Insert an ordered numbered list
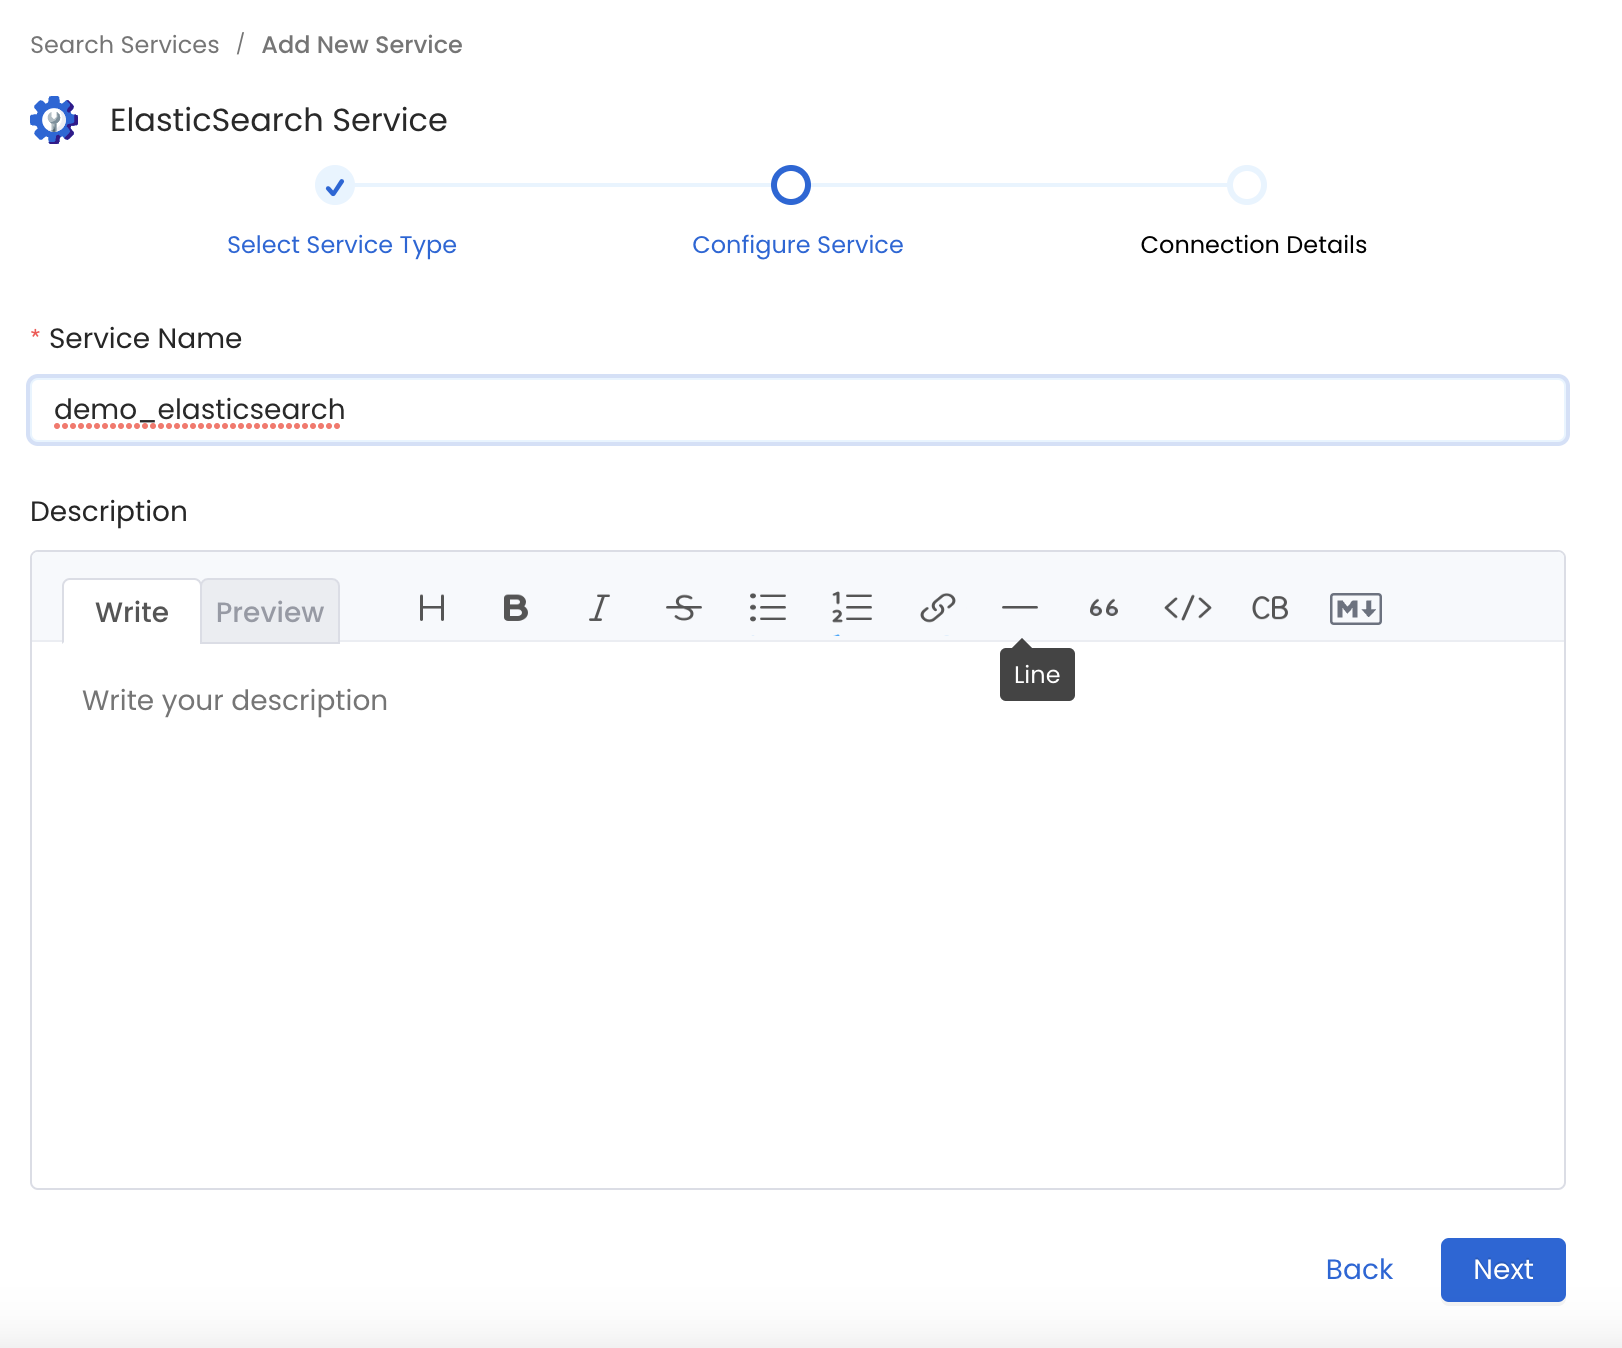The height and width of the screenshot is (1348, 1622). (x=852, y=608)
